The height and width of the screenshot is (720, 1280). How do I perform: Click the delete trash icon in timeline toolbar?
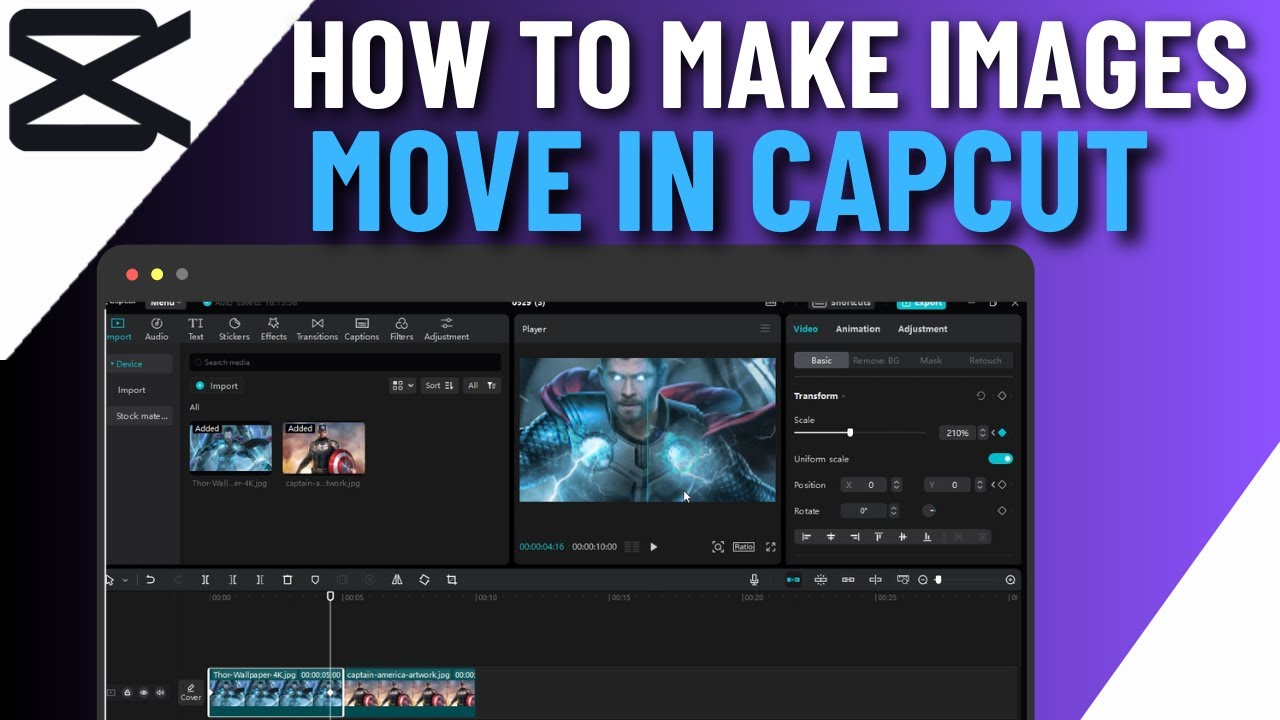(x=287, y=579)
